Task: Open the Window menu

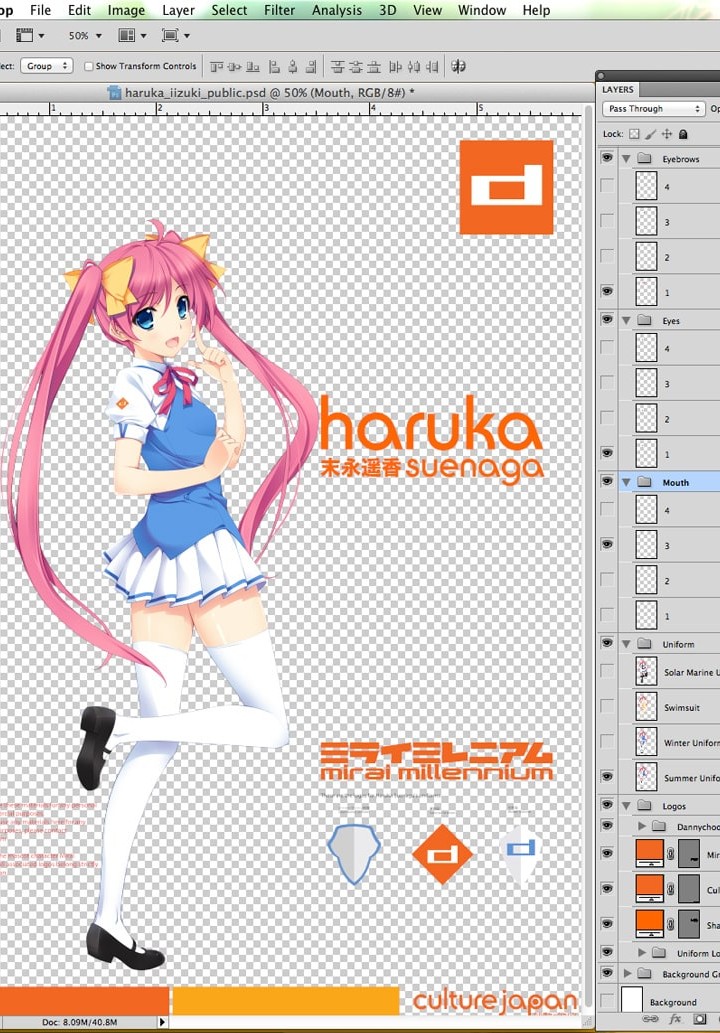Action: click(x=482, y=10)
